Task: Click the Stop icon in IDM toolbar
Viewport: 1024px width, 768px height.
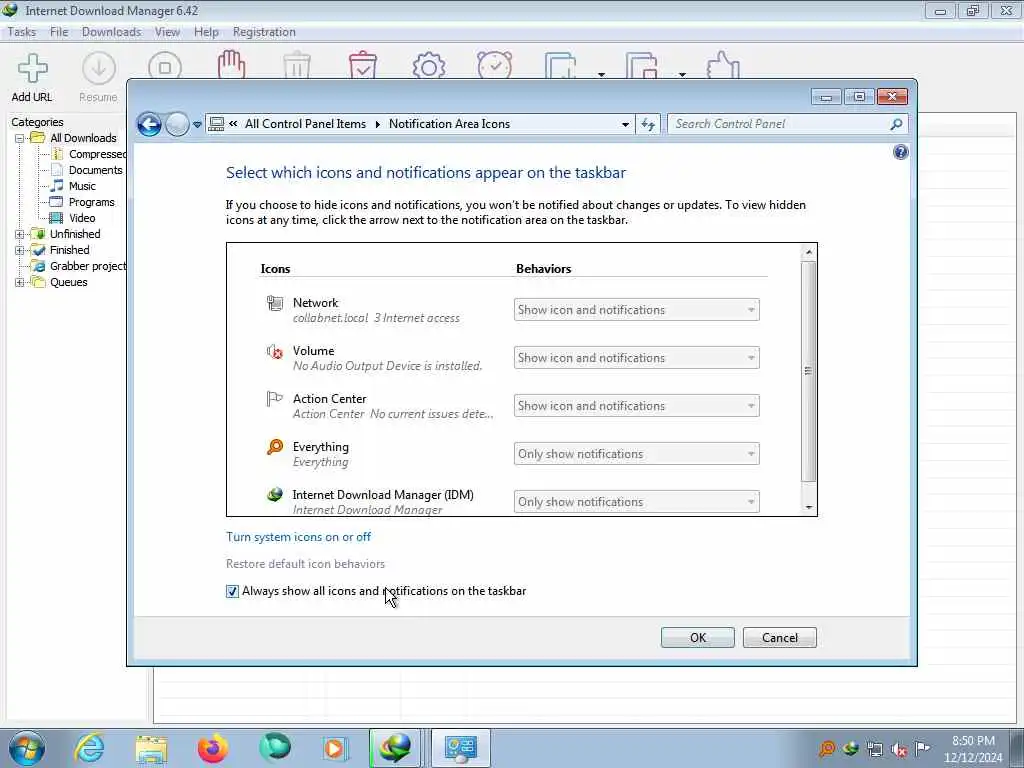Action: 165,65
